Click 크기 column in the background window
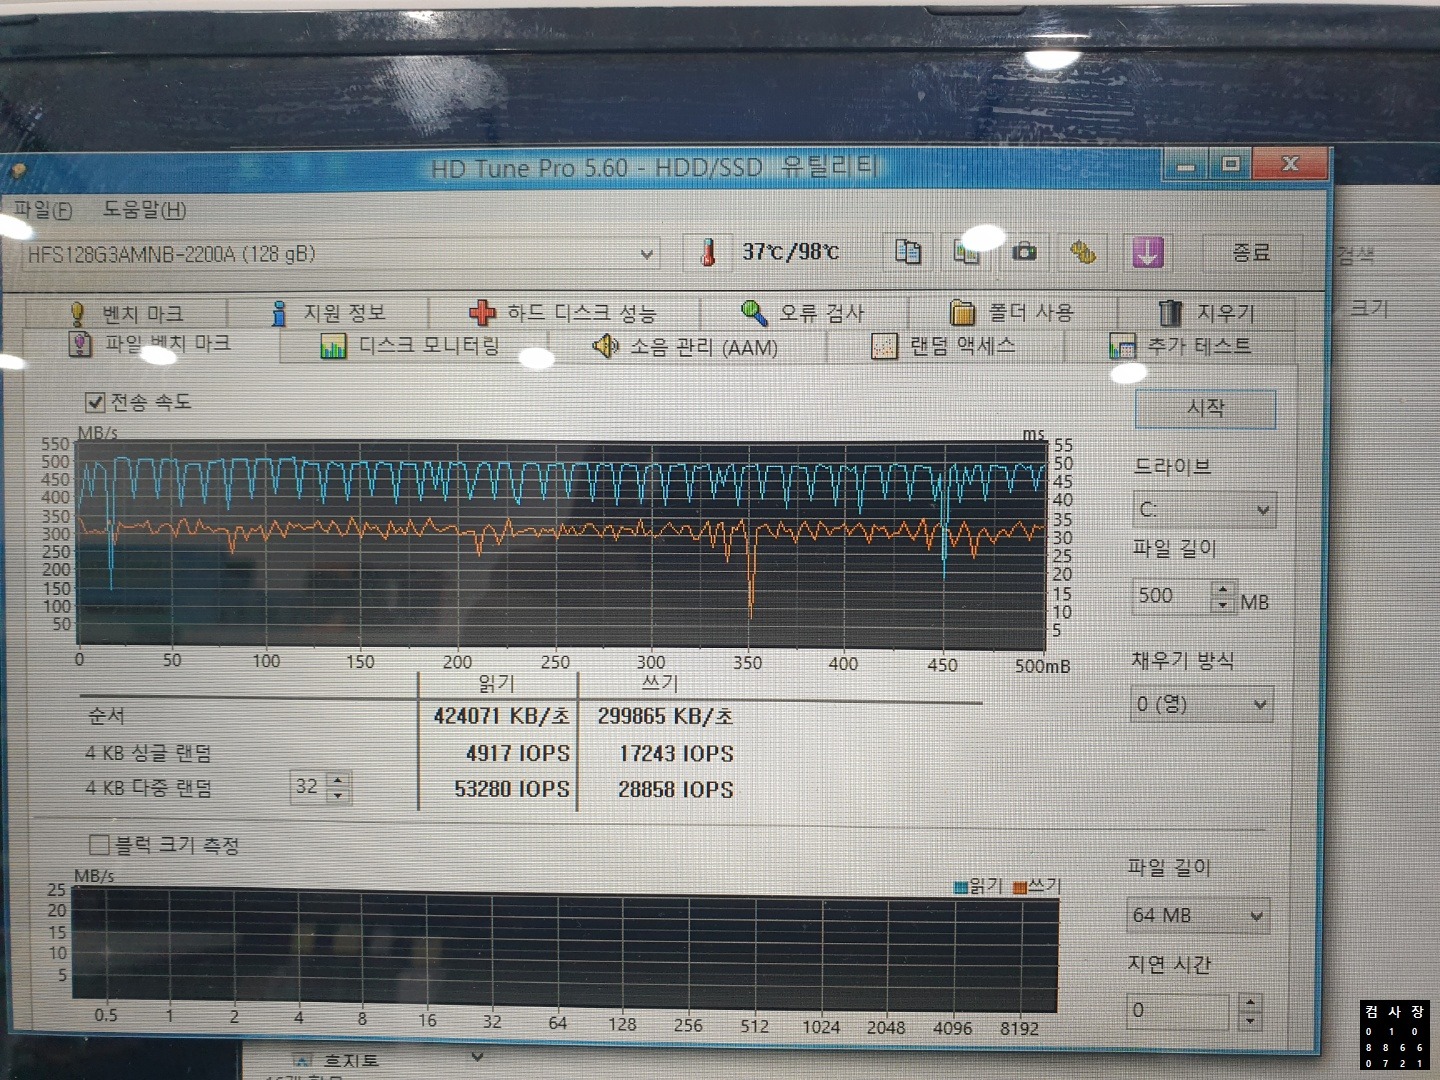This screenshot has height=1080, width=1440. click(x=1368, y=309)
